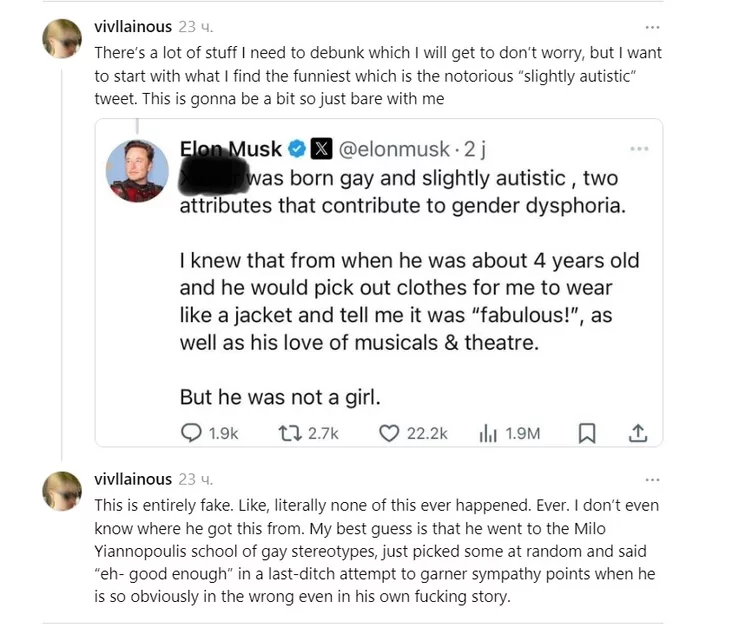This screenshot has width=732, height=628.
Task: Click the "But he was not a girl." line
Action: point(280,397)
